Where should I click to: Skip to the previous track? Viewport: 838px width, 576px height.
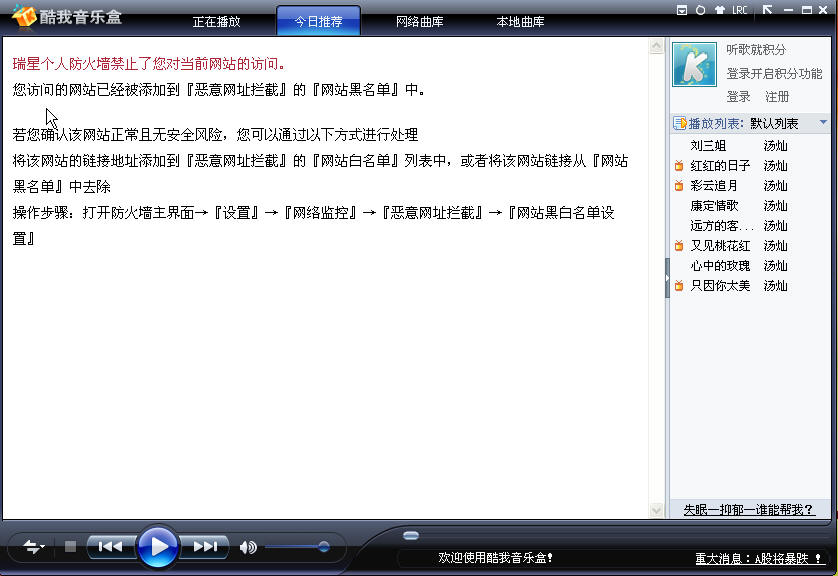[111, 547]
